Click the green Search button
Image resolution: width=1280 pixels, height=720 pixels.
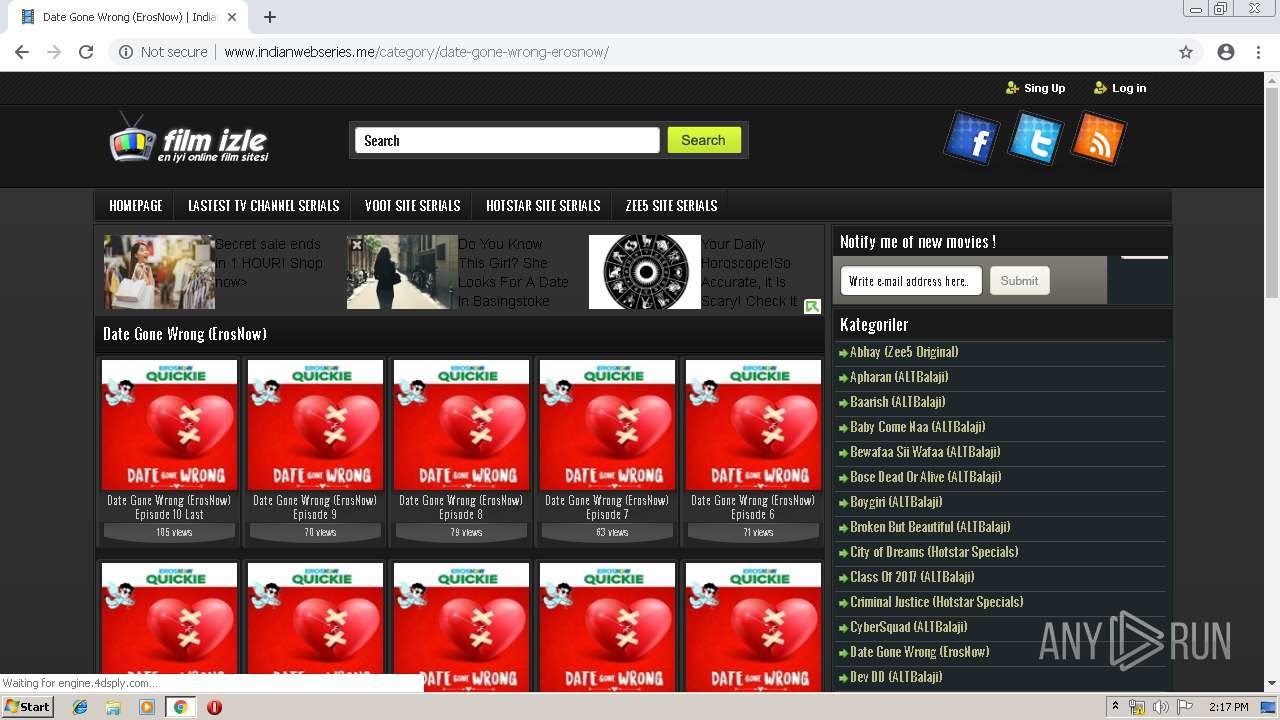704,140
